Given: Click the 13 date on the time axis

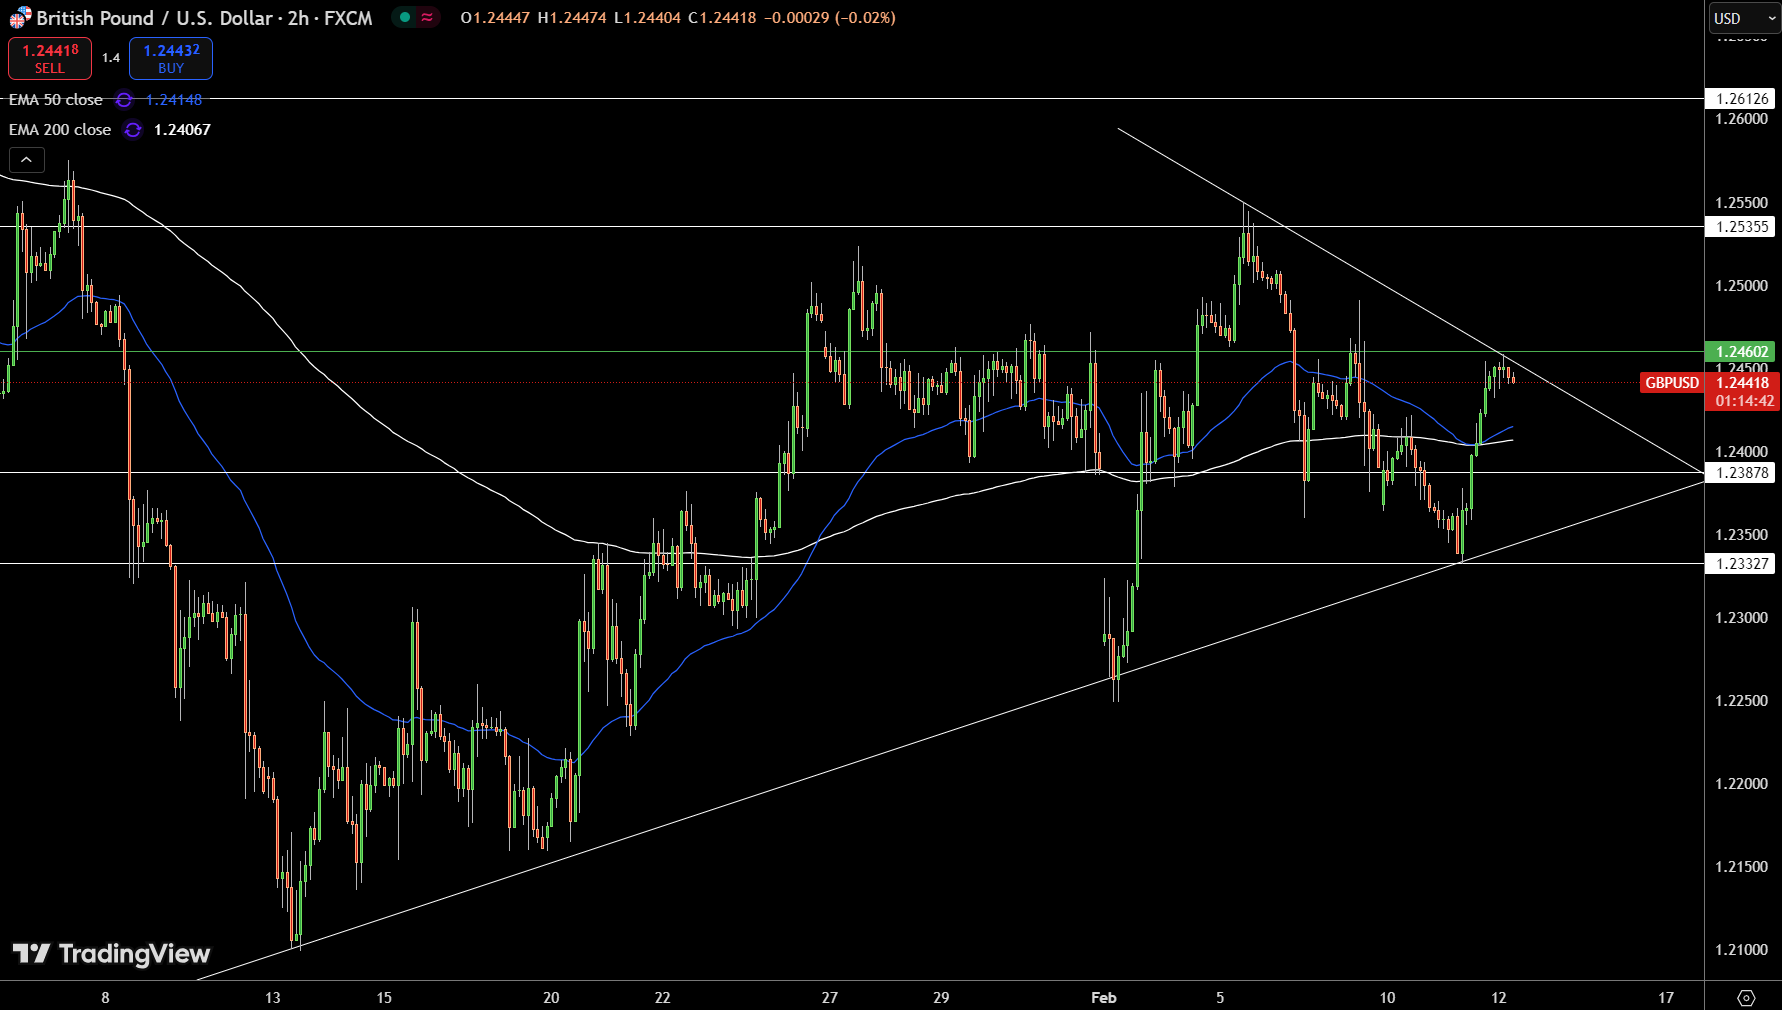Looking at the screenshot, I should point(273,998).
